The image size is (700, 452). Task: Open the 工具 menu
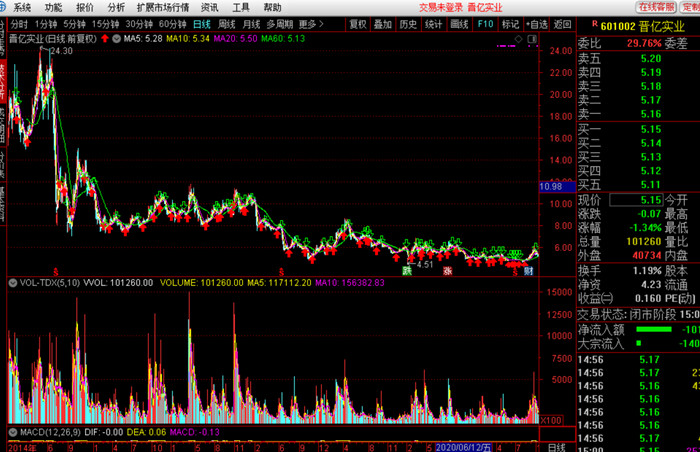tap(241, 7)
